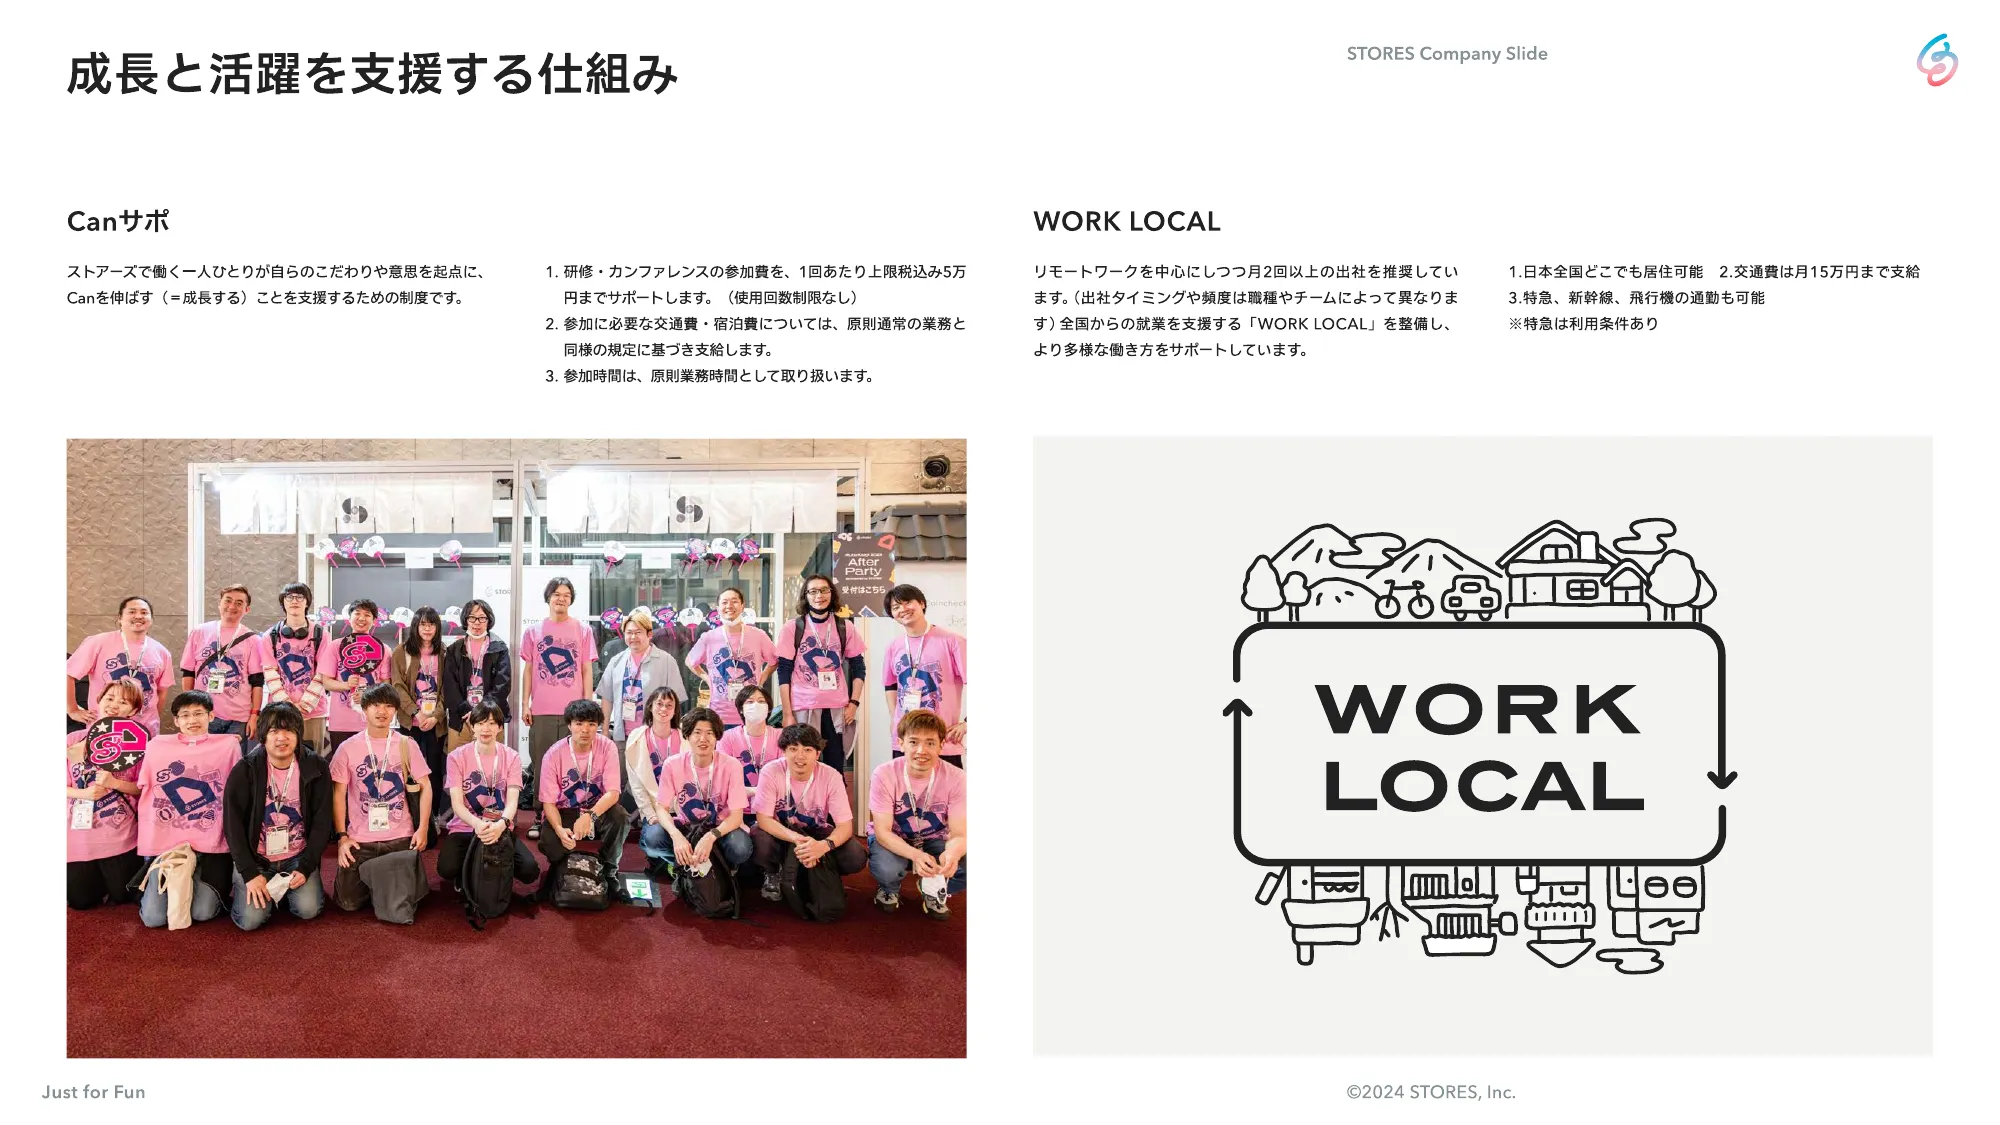Click the STORES logo icon top right
Screen dimensions: 2000x1125
1937,60
